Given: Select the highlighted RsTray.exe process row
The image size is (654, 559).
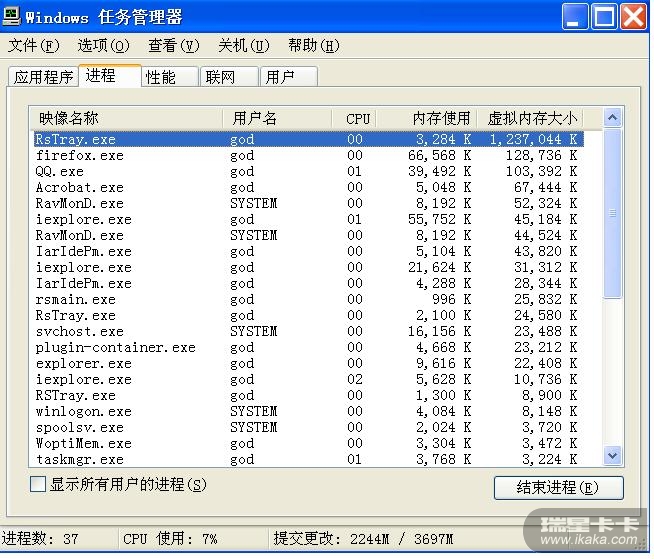Looking at the screenshot, I should click(308, 139).
